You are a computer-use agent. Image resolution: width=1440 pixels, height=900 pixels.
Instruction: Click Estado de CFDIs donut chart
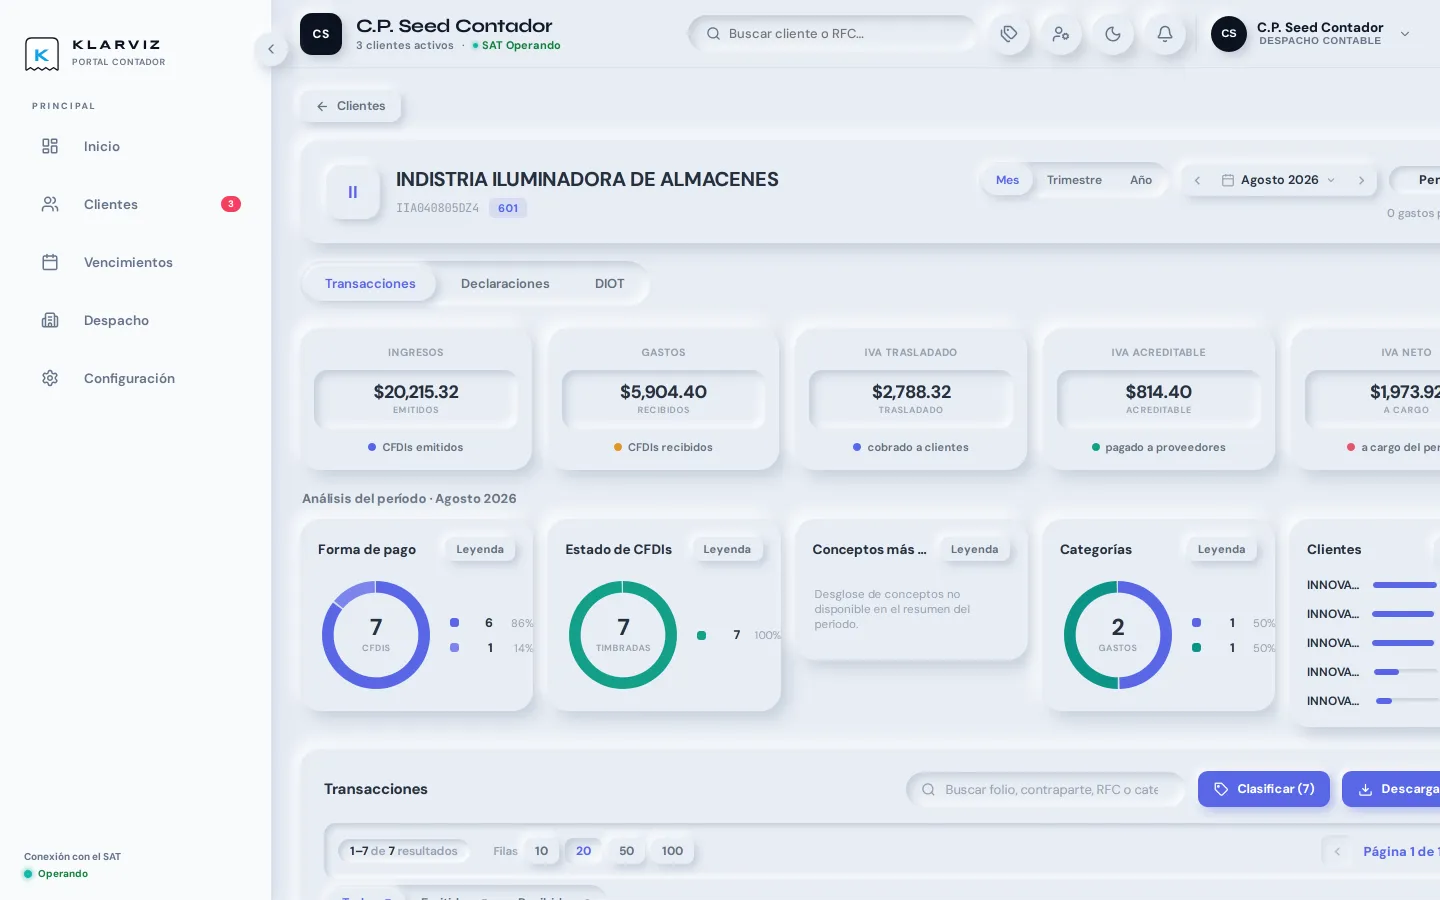tap(623, 635)
